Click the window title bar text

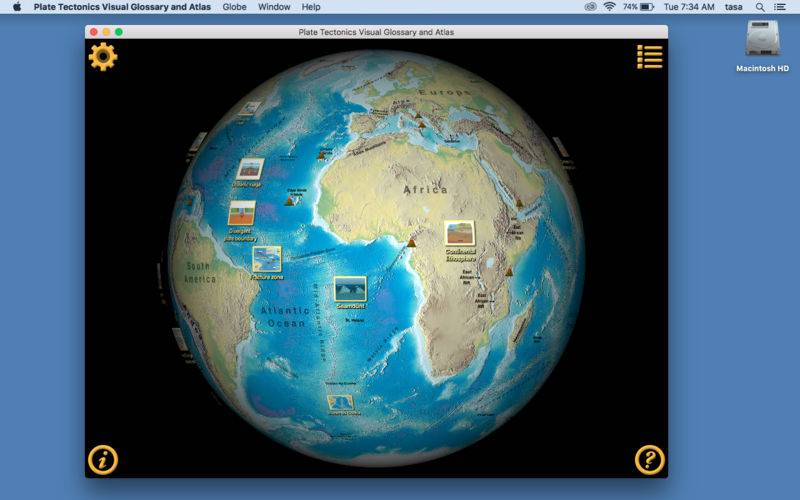(376, 32)
